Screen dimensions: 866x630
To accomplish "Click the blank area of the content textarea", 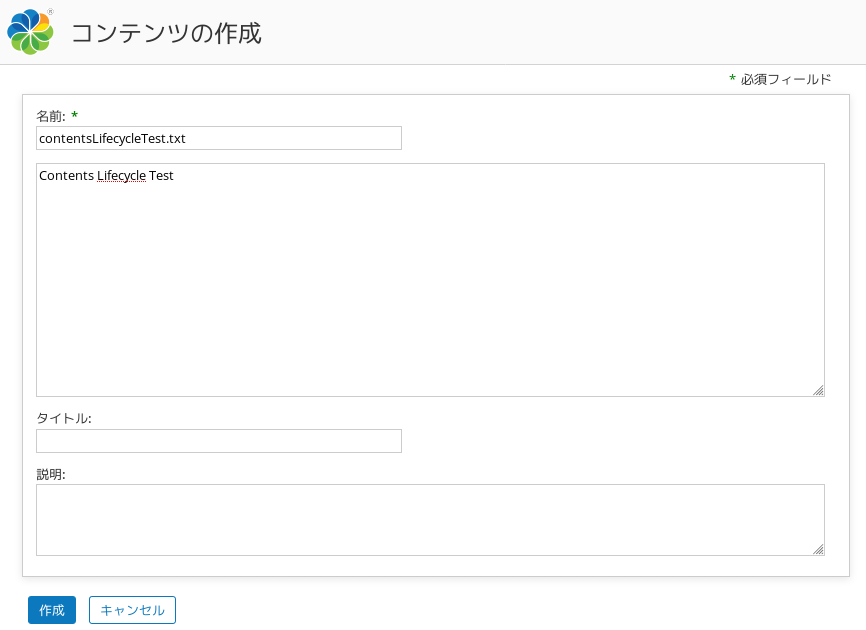I will tap(430, 287).
